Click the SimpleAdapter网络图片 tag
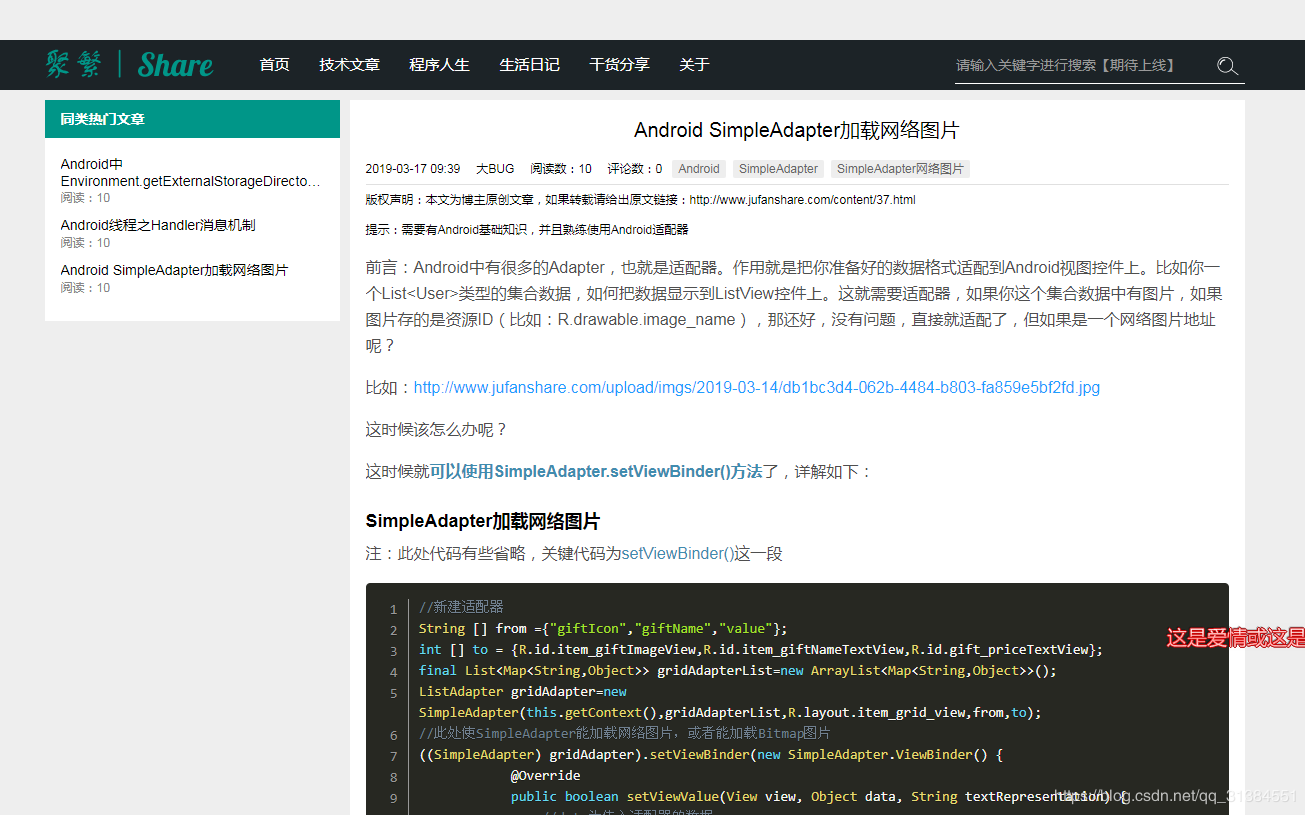Viewport: 1305px width, 815px height. pos(900,169)
